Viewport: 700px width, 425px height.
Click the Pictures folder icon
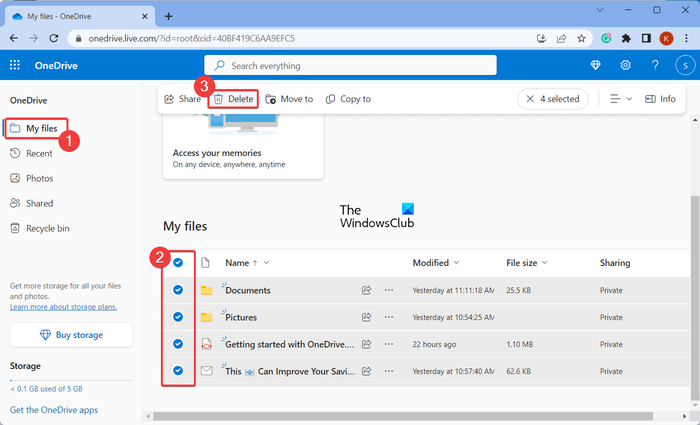[x=206, y=317]
